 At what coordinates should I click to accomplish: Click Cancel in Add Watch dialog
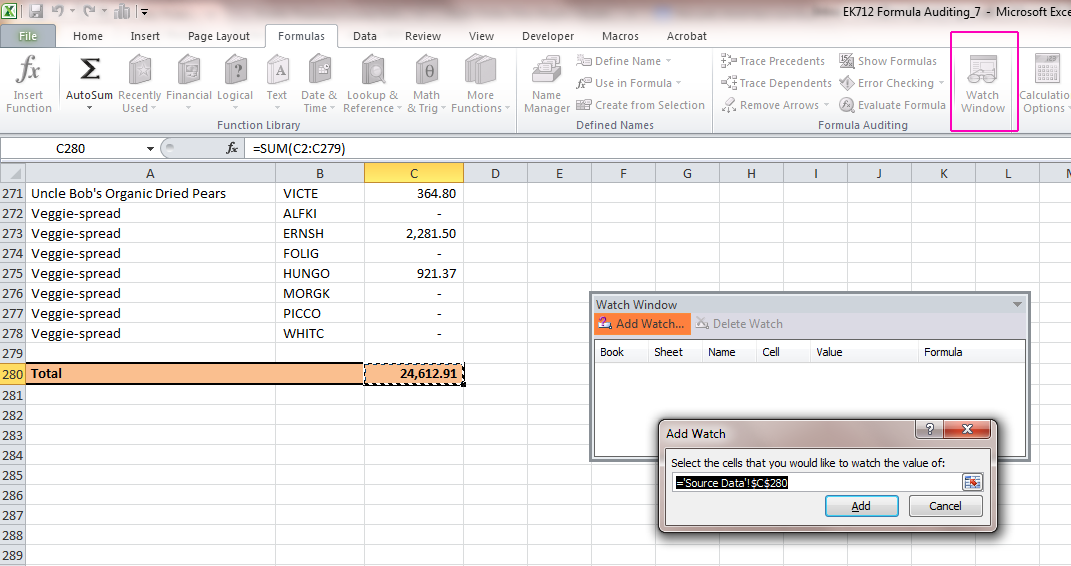[x=945, y=506]
